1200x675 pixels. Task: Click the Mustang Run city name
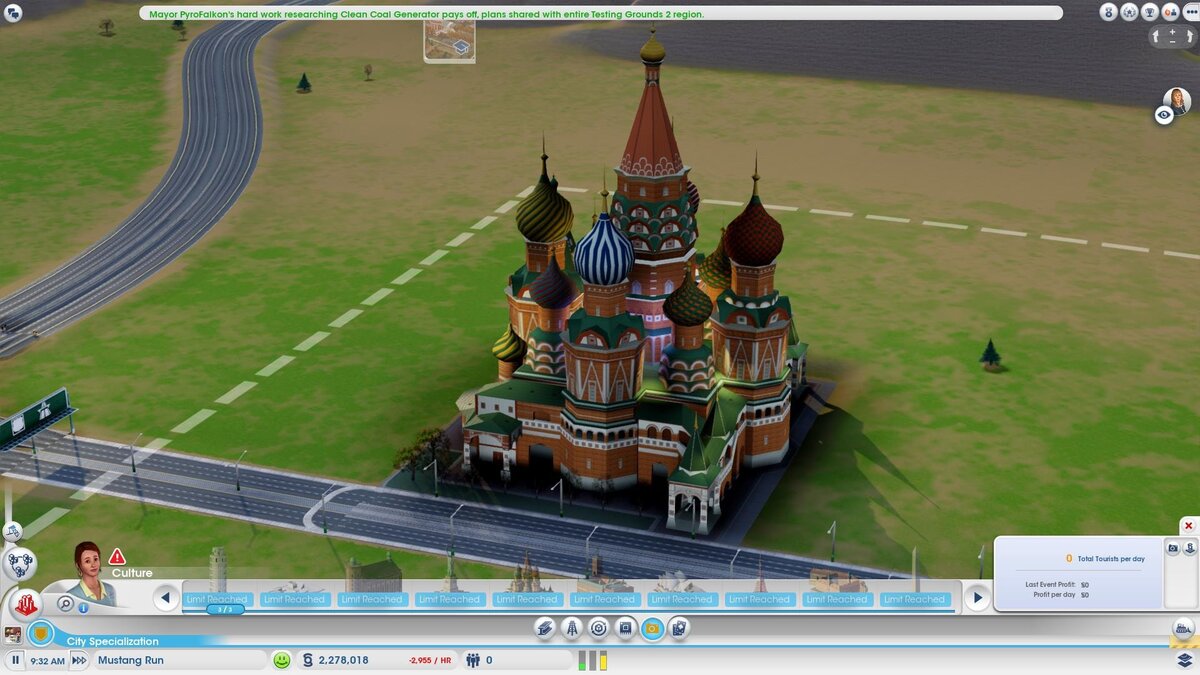pyautogui.click(x=131, y=660)
